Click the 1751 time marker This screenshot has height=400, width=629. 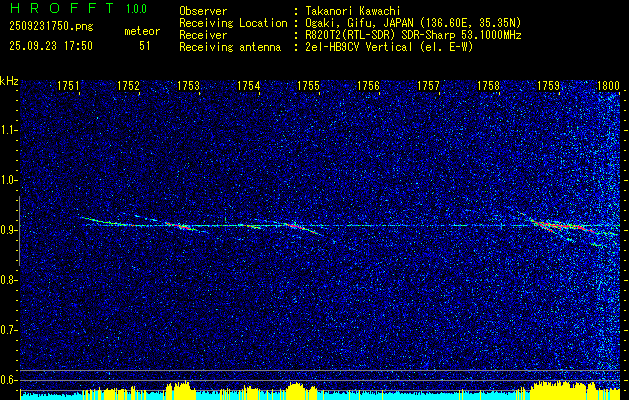point(69,86)
